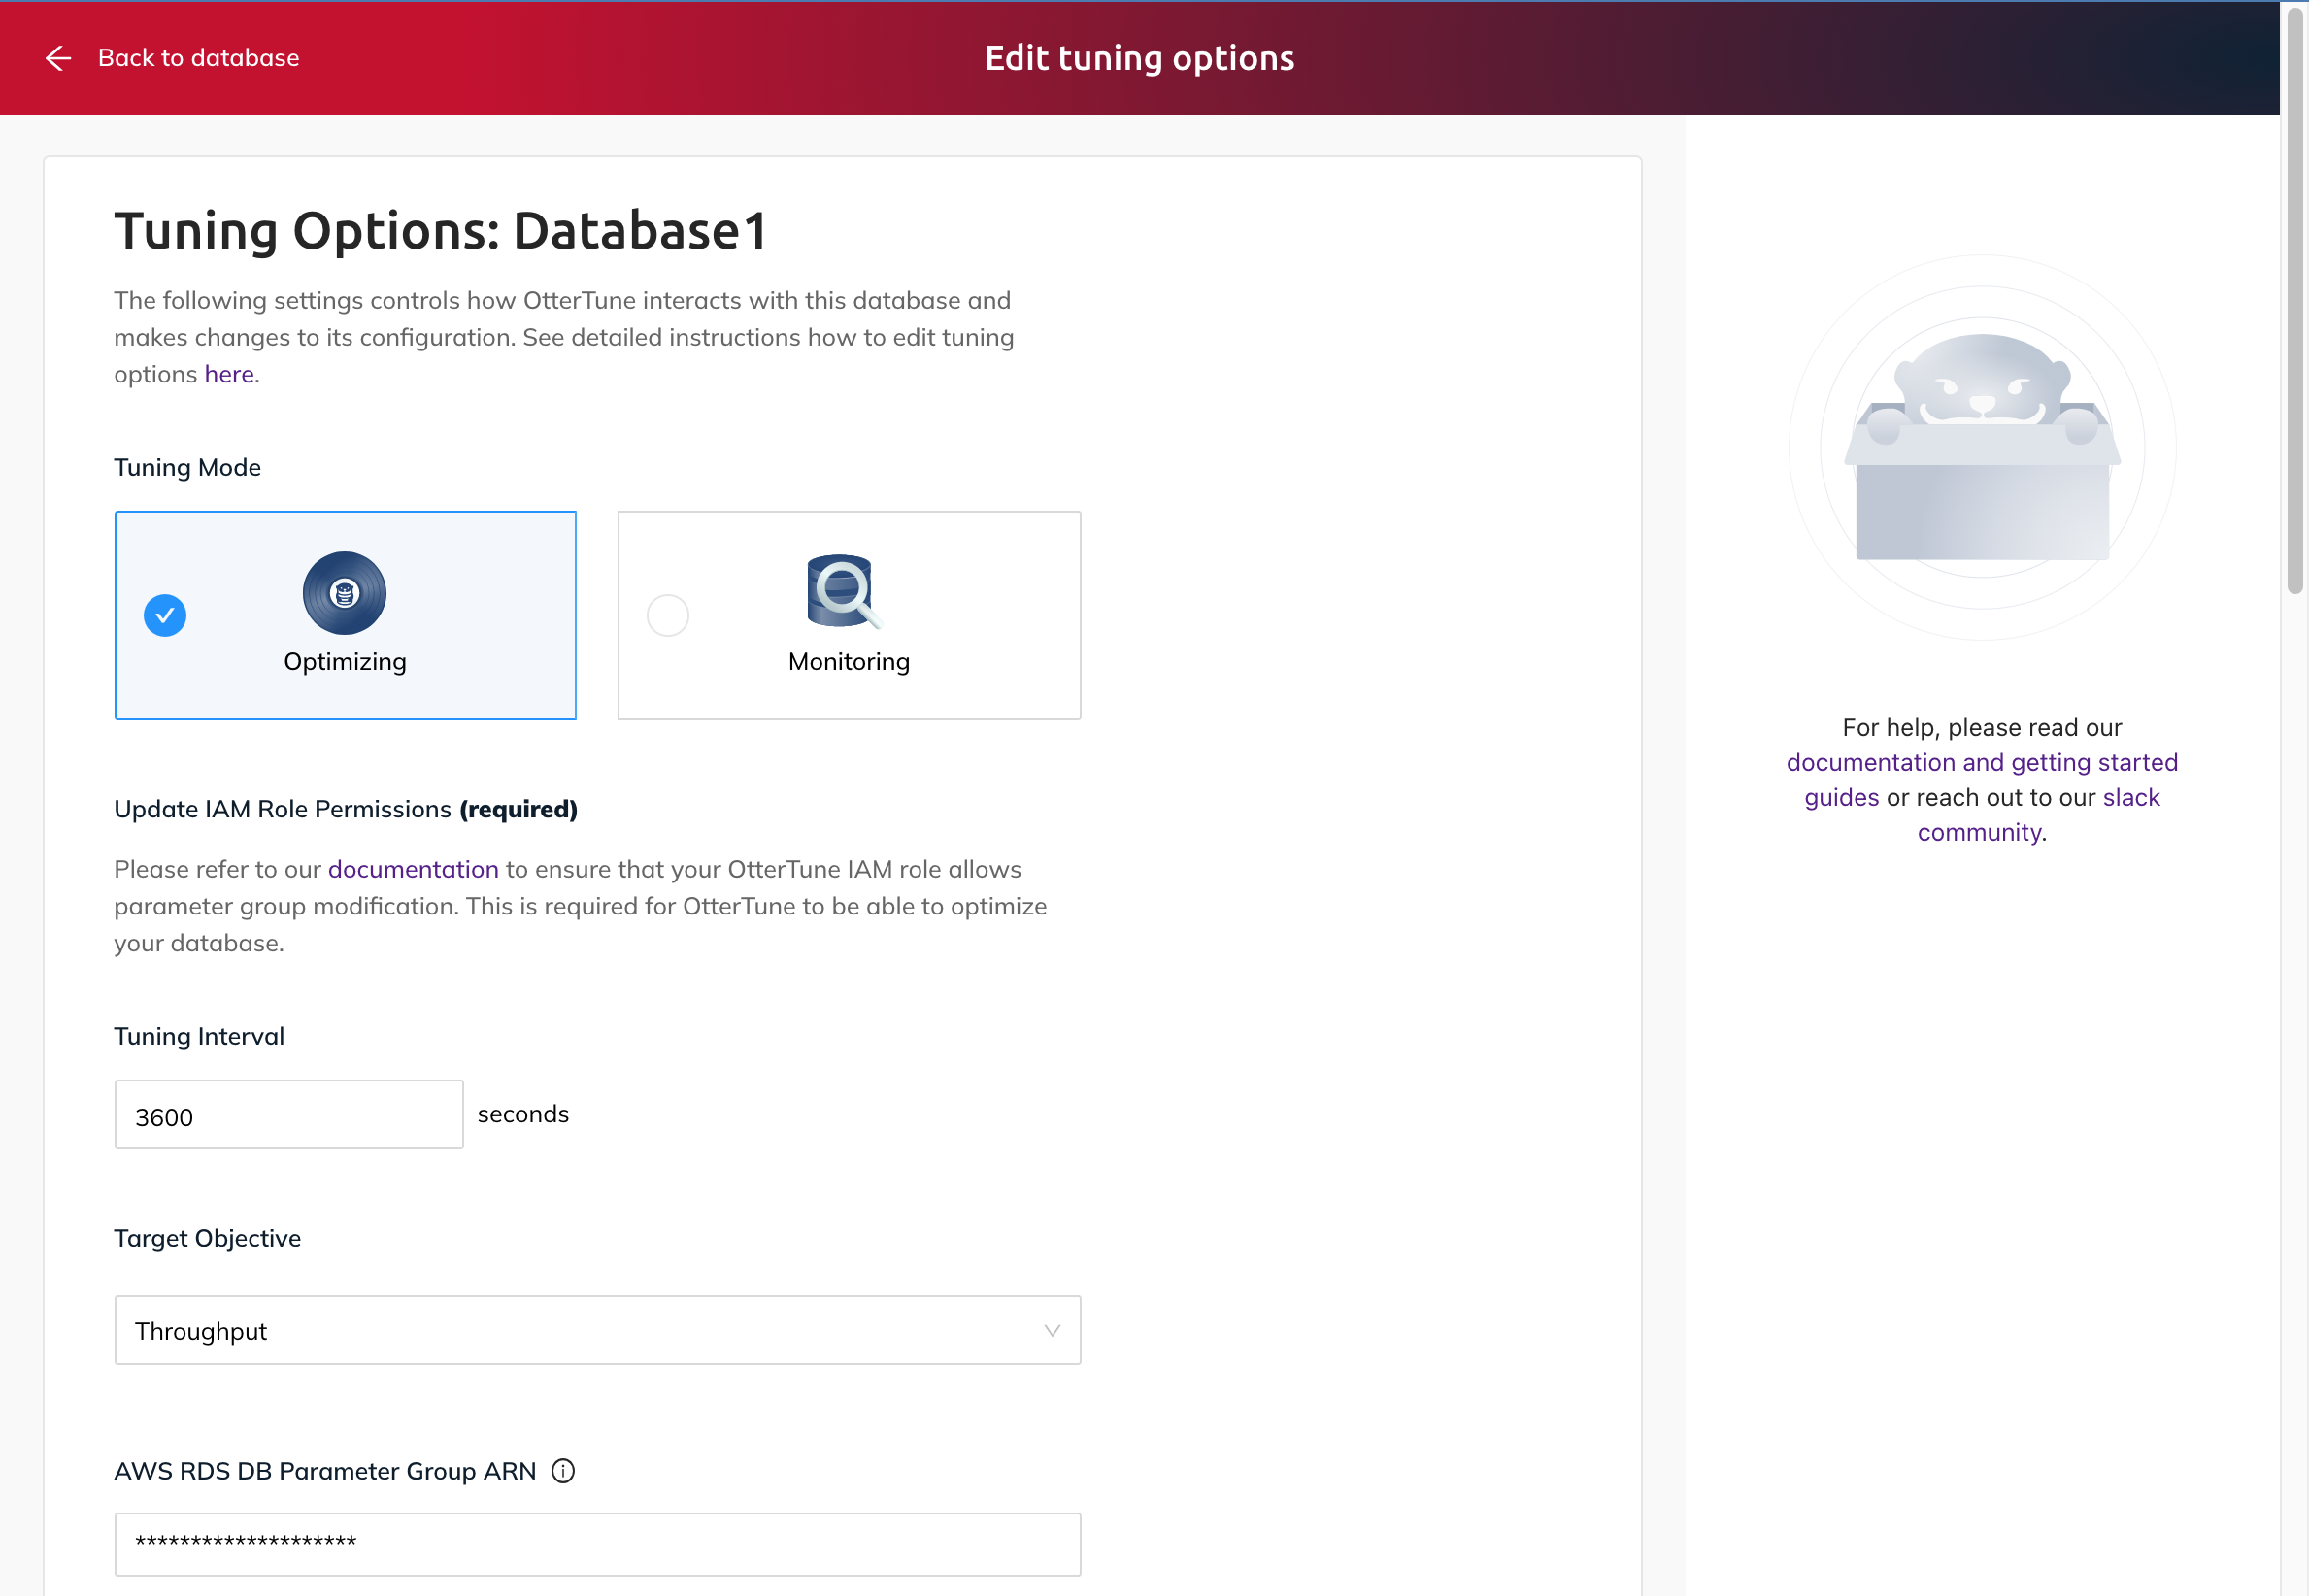
Task: Click the page vertical scrollbar thumb
Action: 2295,300
